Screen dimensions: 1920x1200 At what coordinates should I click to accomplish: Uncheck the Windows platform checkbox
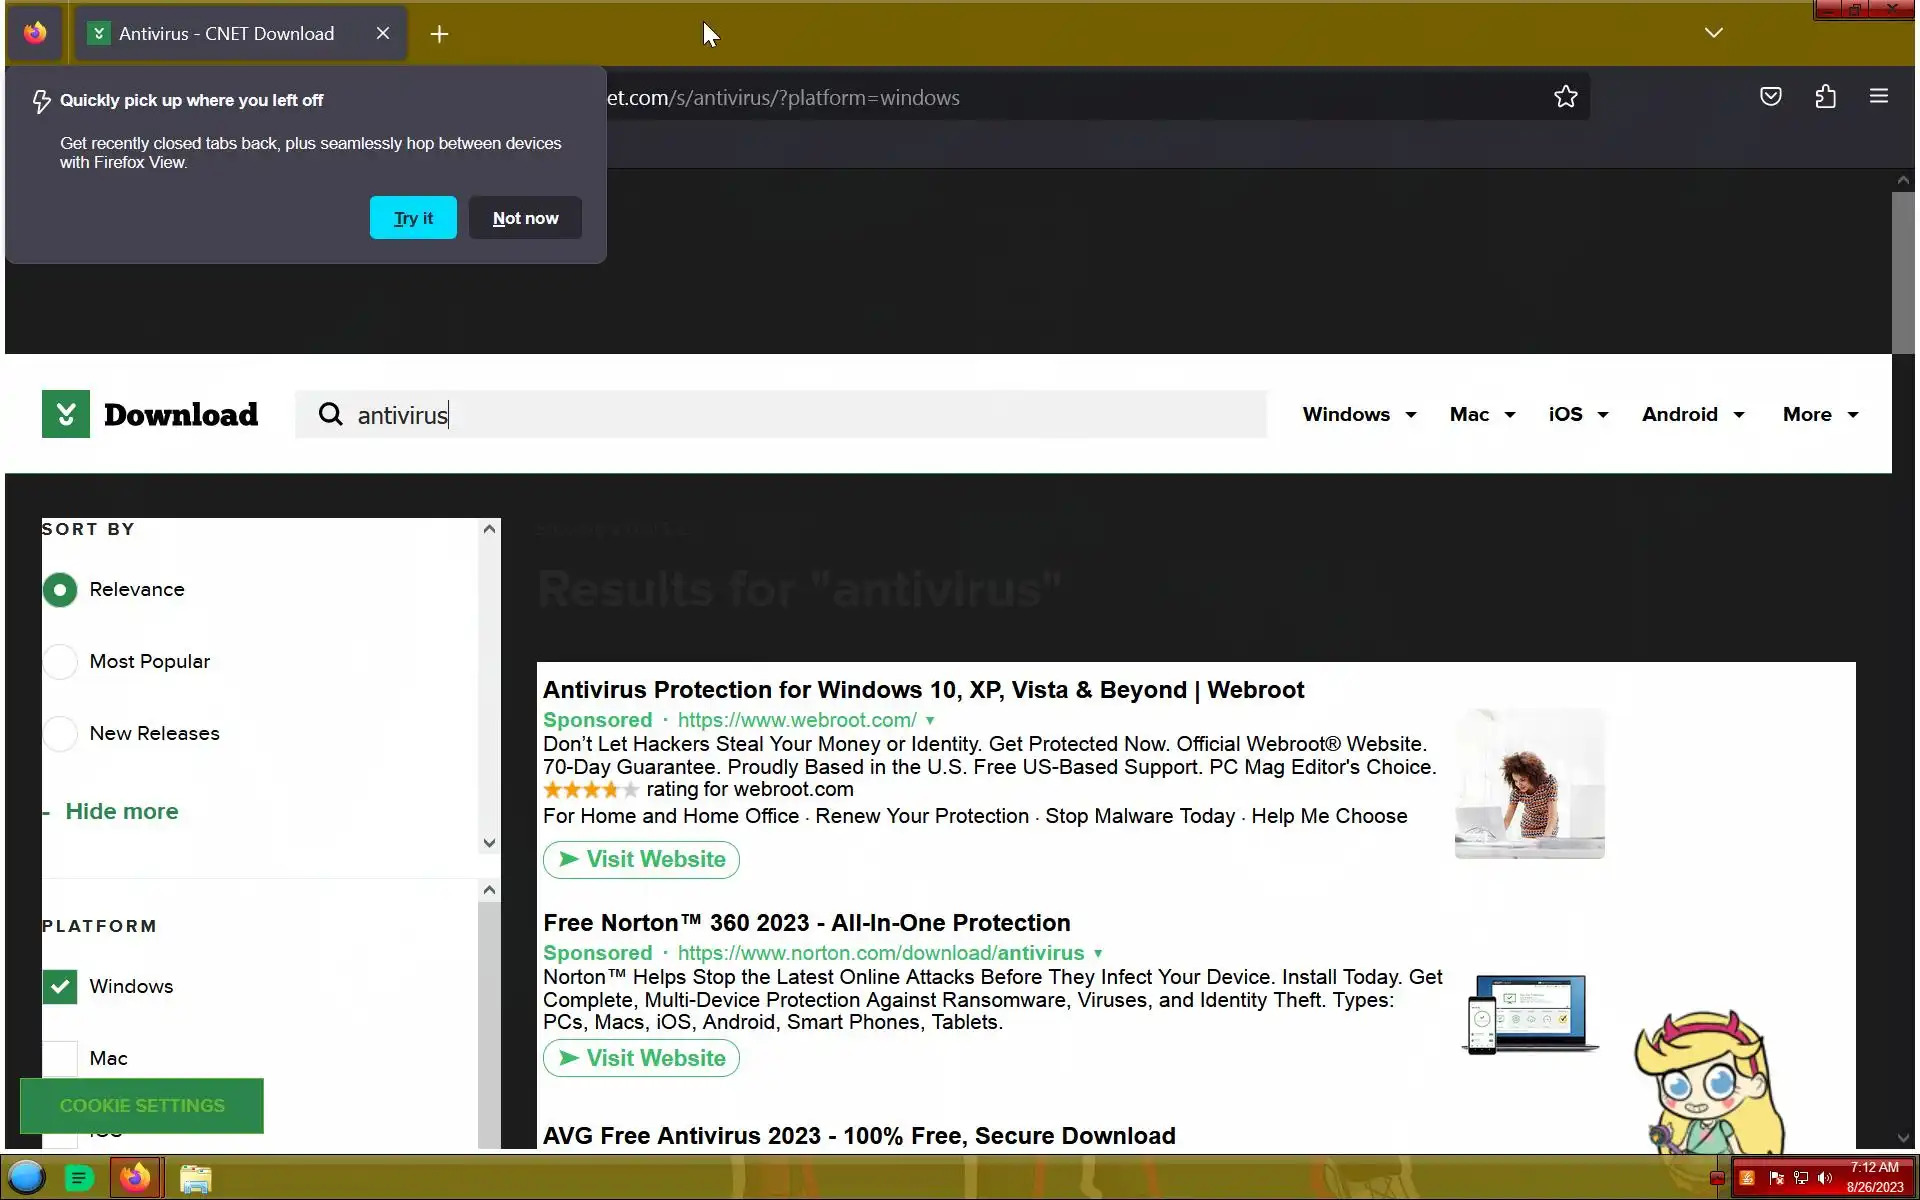60,986
